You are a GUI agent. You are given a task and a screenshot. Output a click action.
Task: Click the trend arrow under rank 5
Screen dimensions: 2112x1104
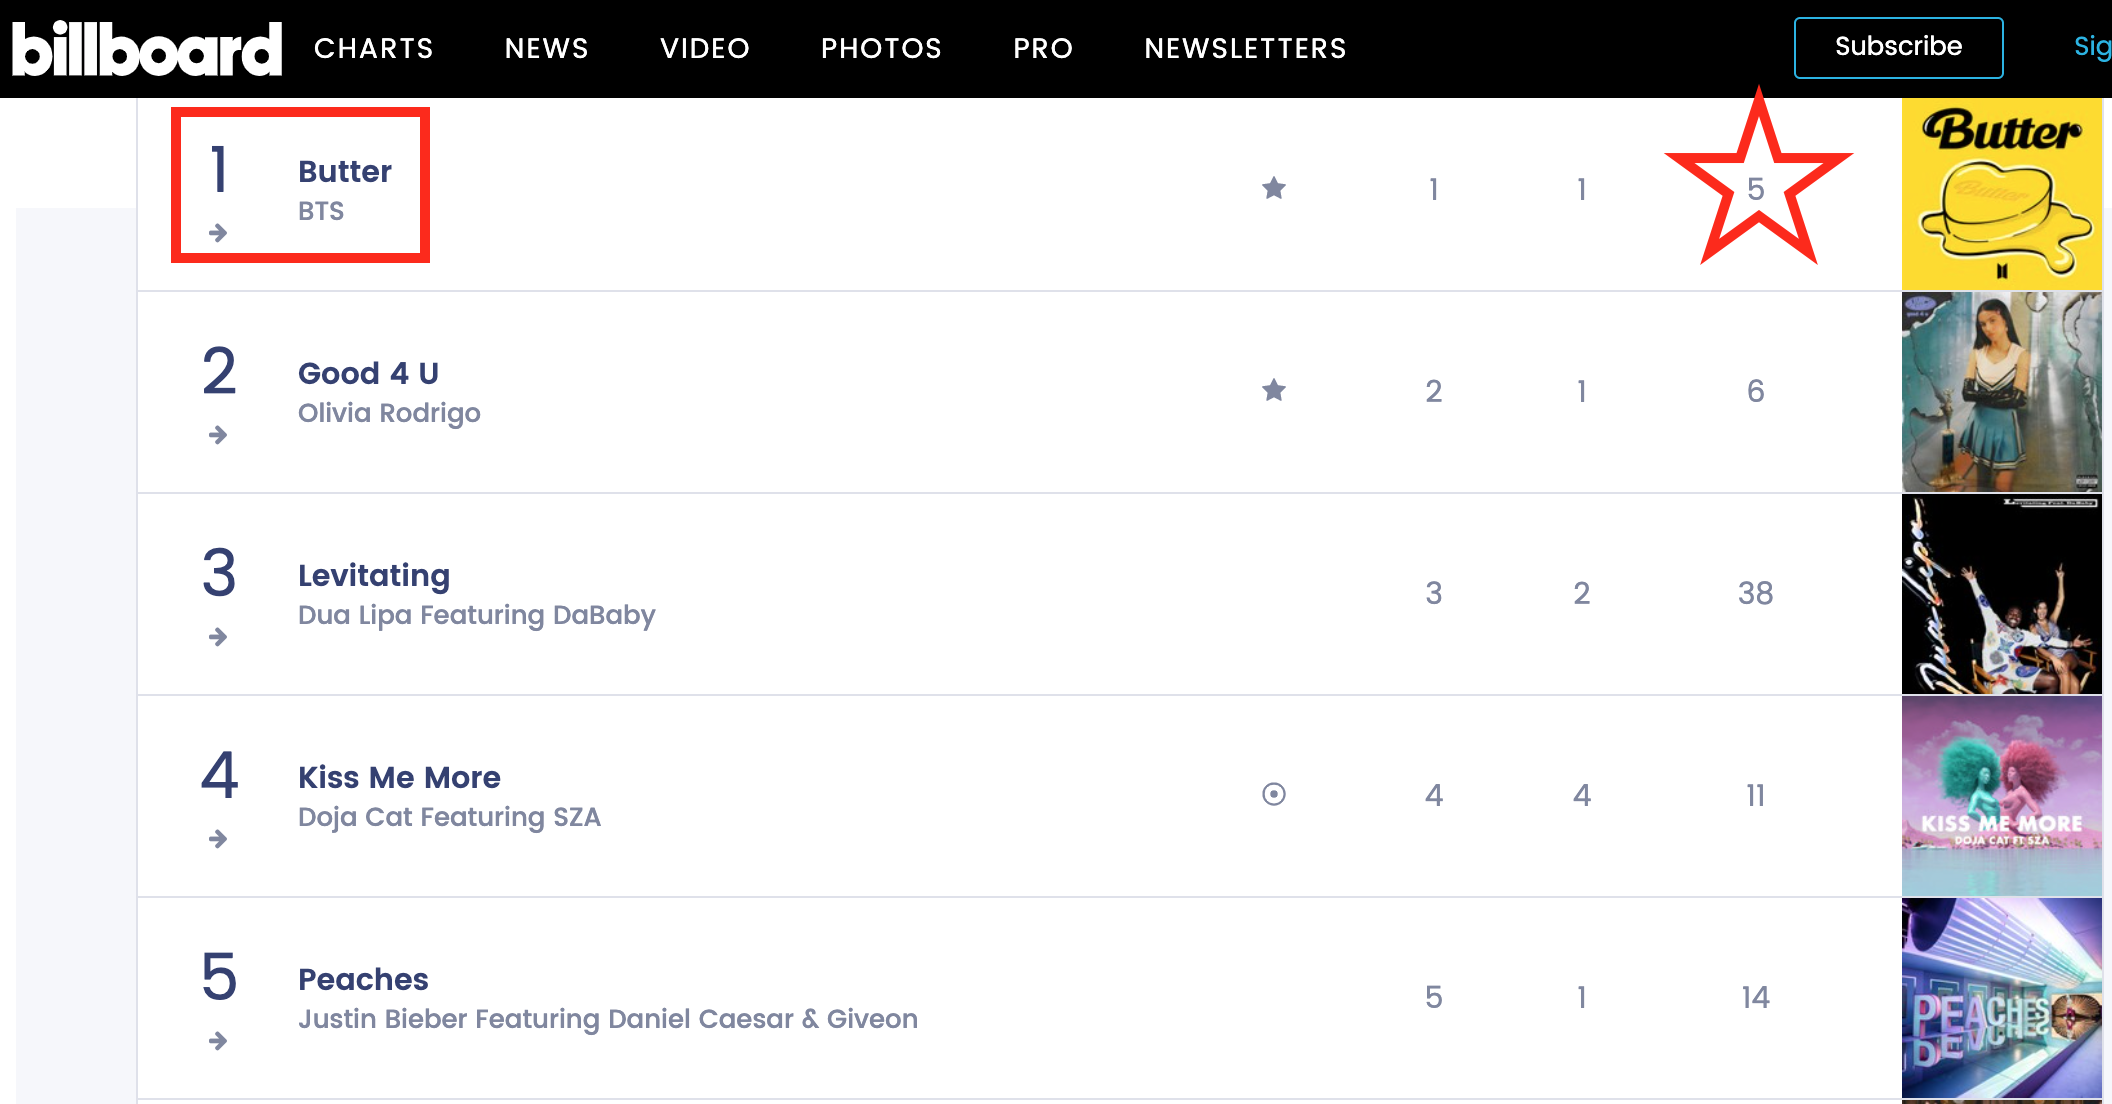[218, 1041]
